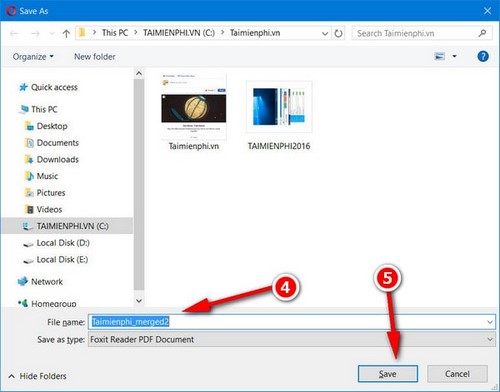
Task: Select This PC in the address path
Action: pyautogui.click(x=115, y=33)
